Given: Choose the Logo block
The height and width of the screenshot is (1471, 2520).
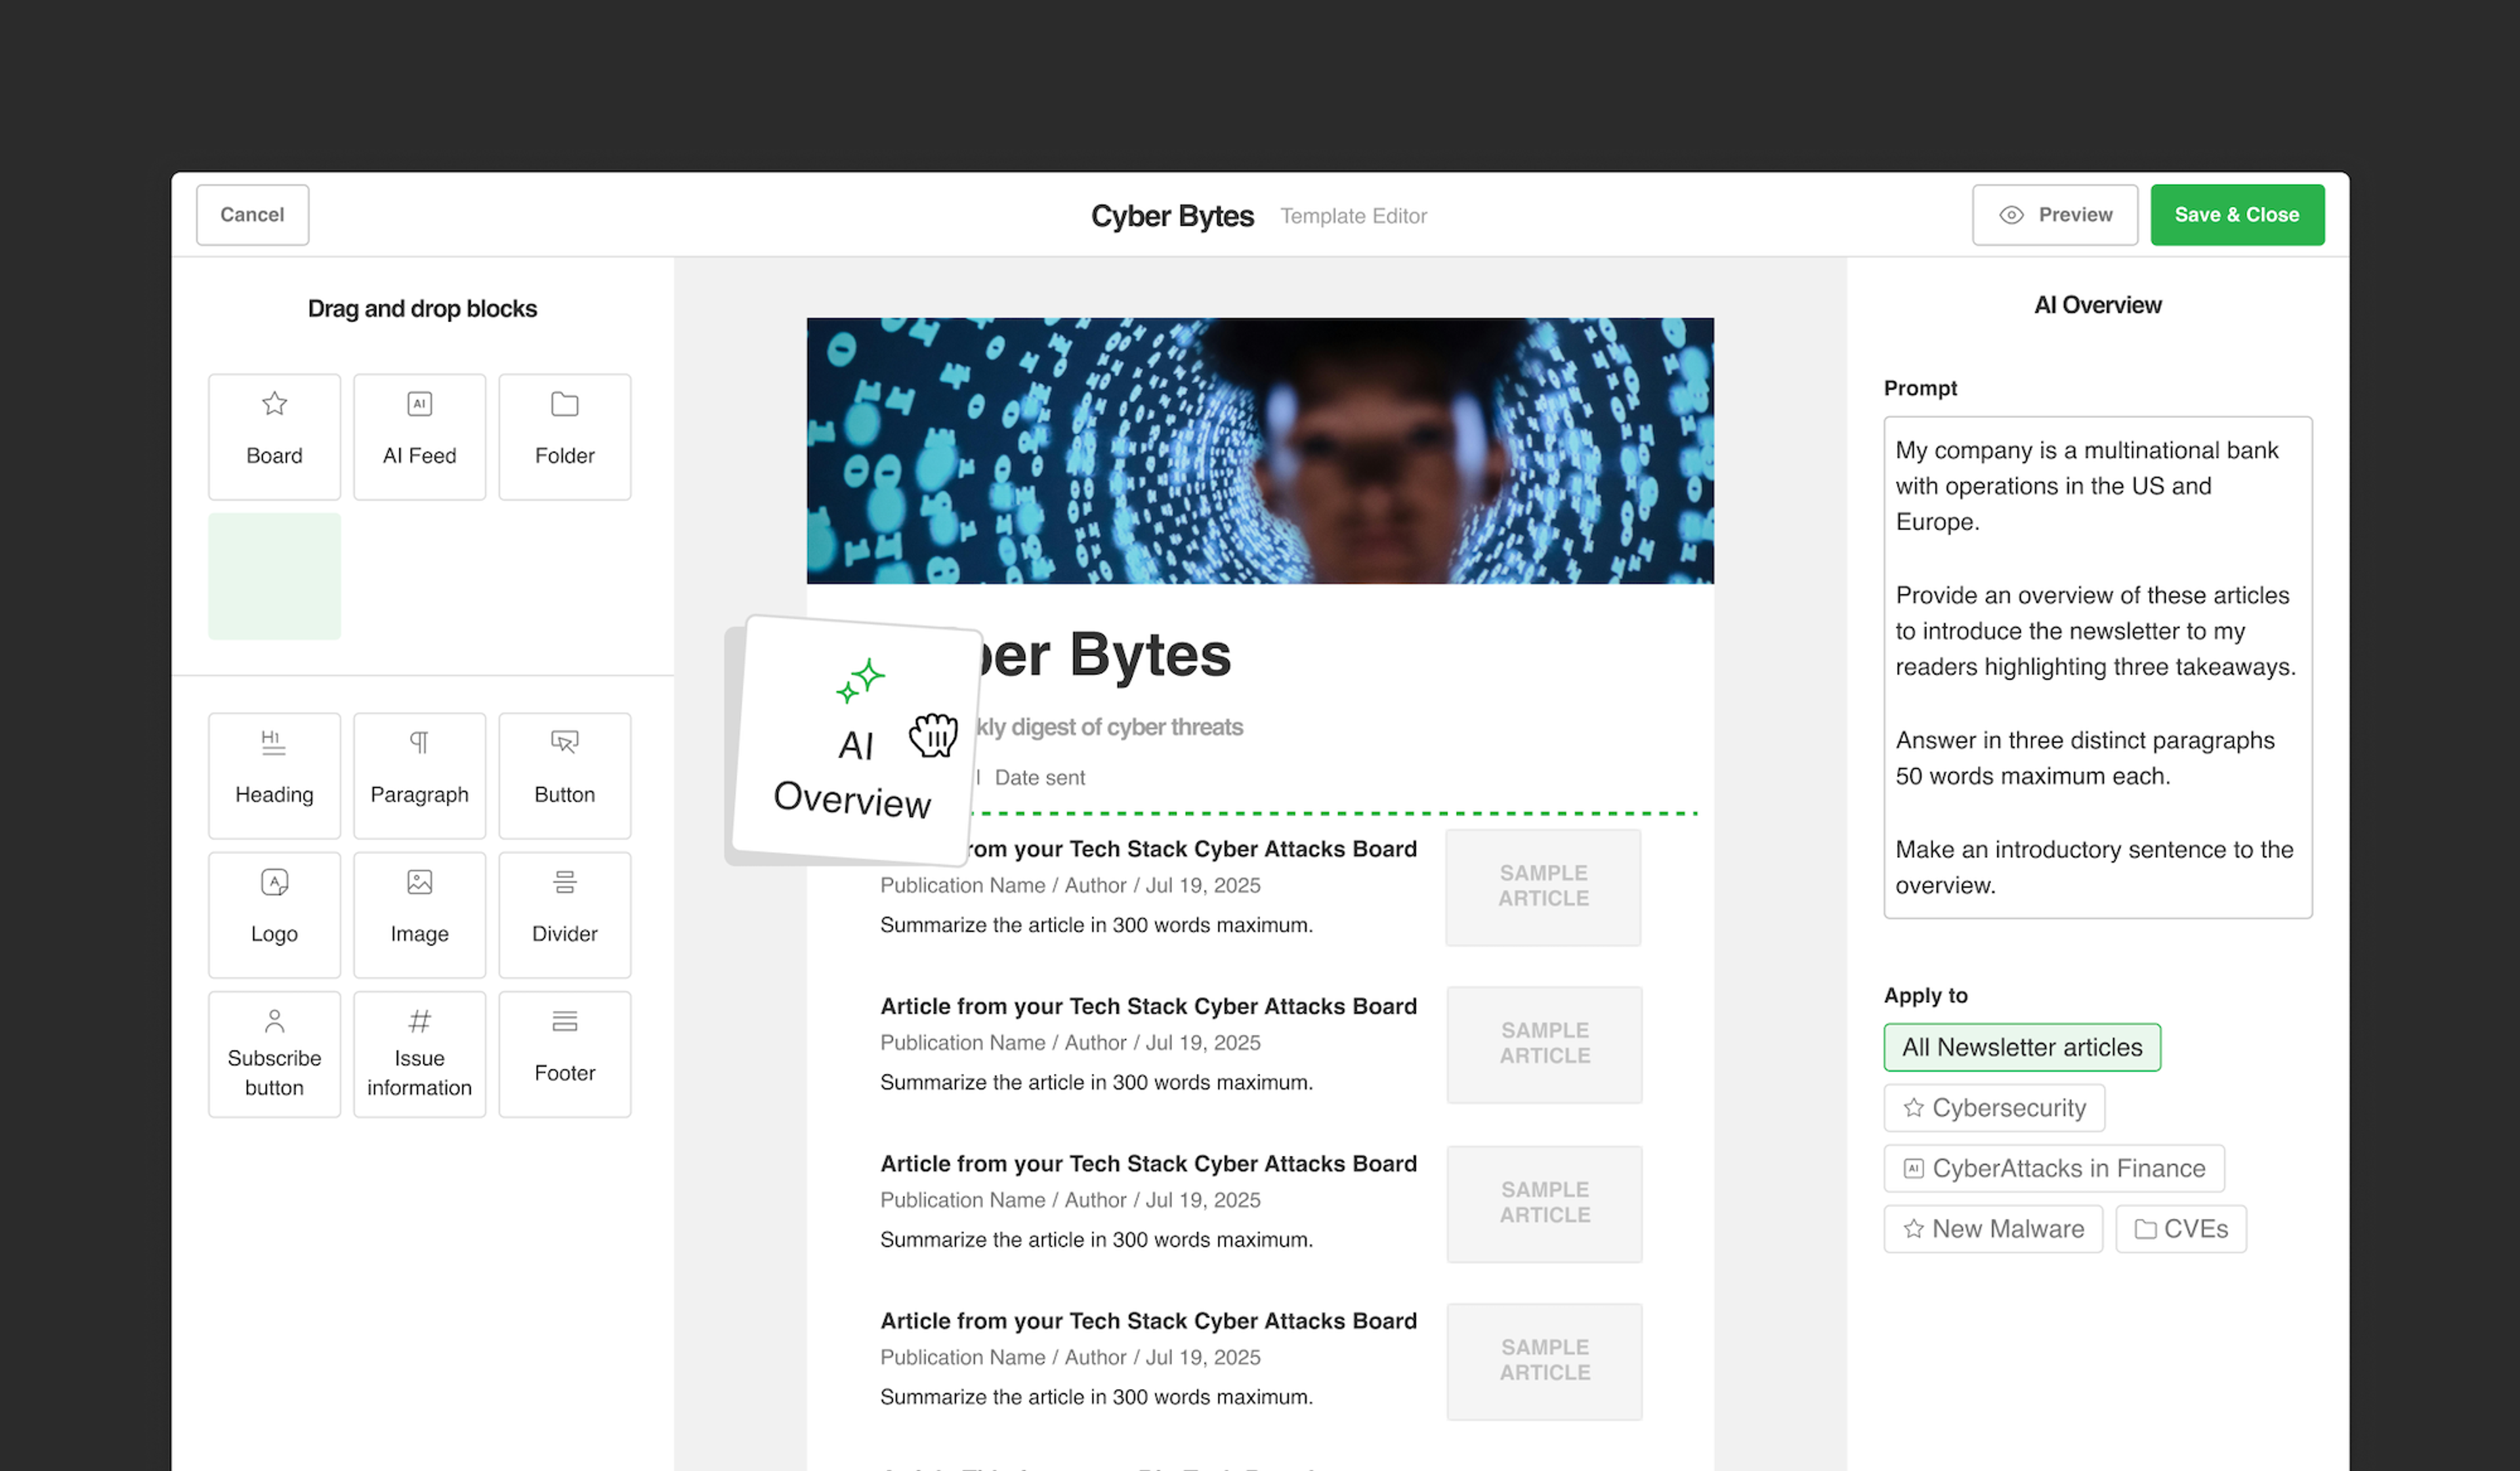Looking at the screenshot, I should (274, 915).
